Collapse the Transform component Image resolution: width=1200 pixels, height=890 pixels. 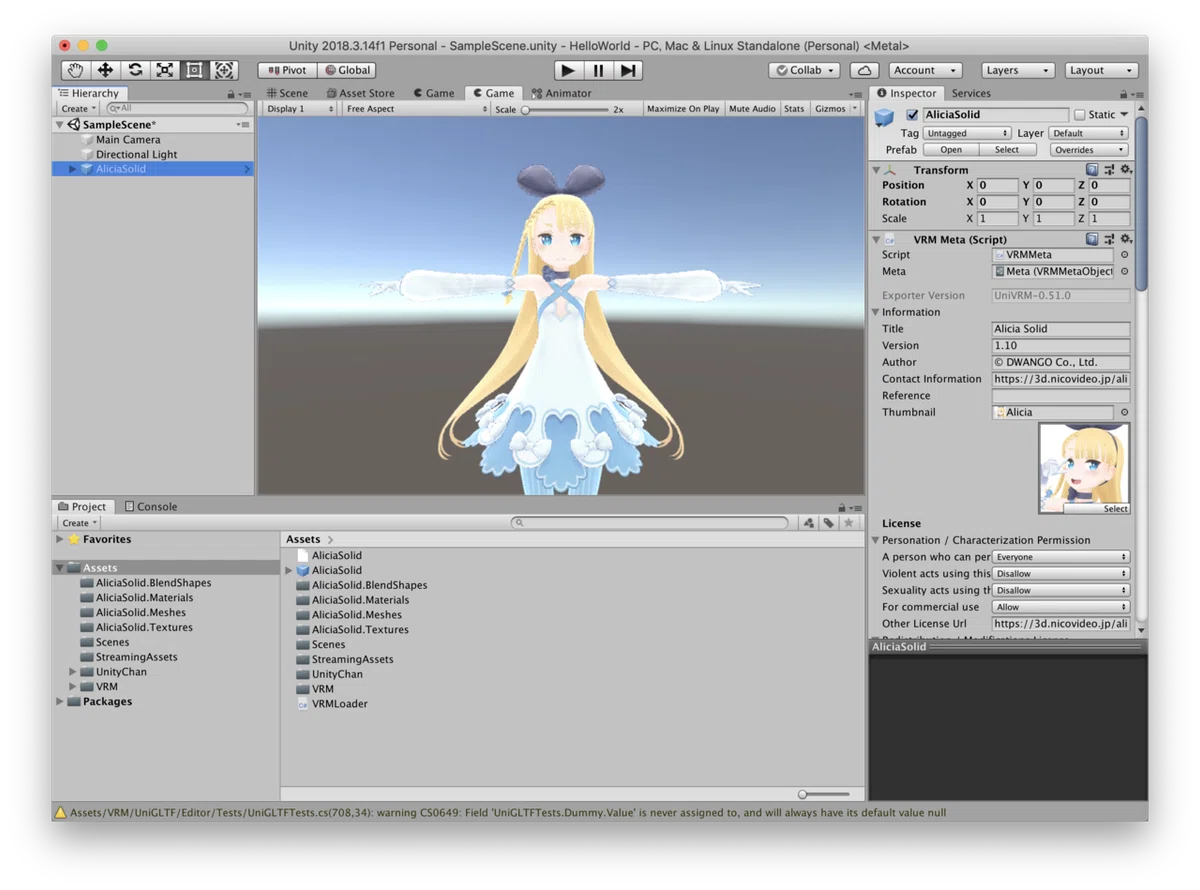click(876, 170)
